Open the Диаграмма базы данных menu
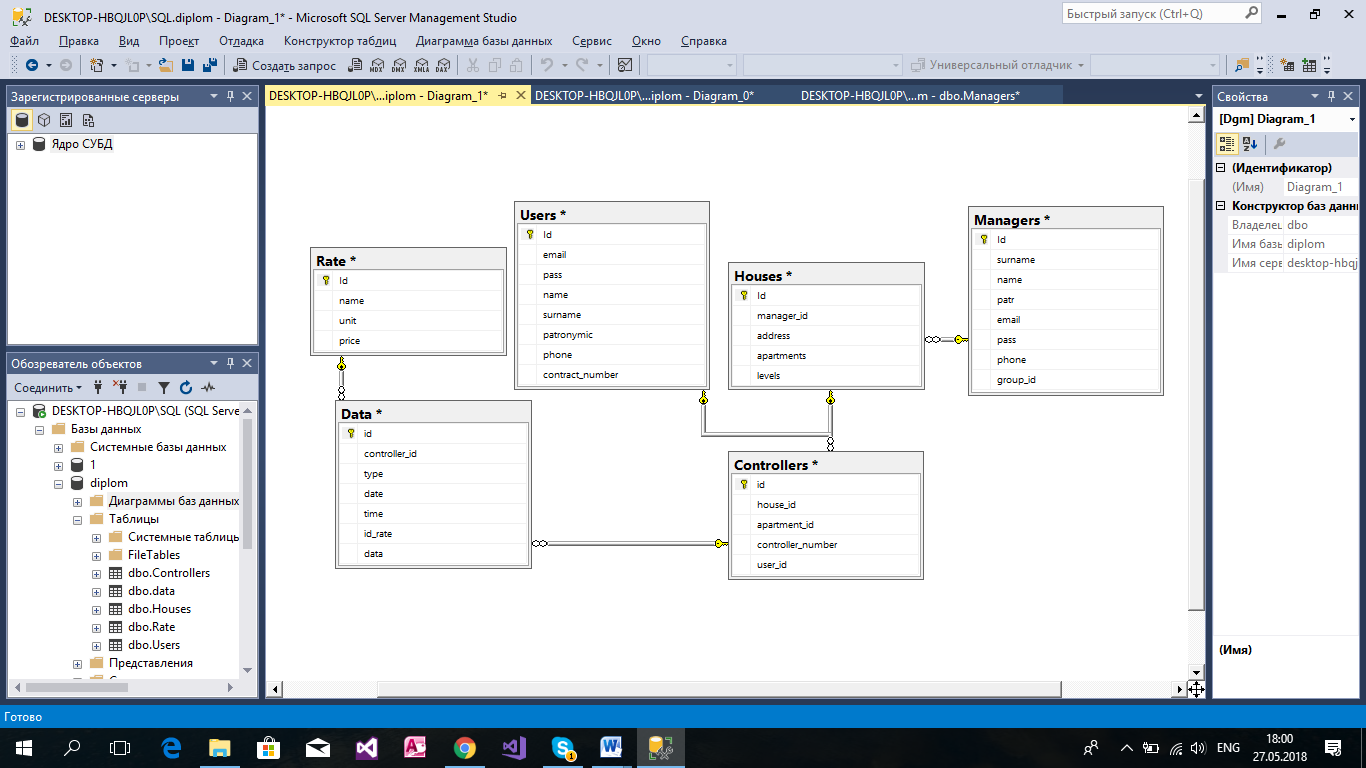The image size is (1366, 768). (484, 41)
